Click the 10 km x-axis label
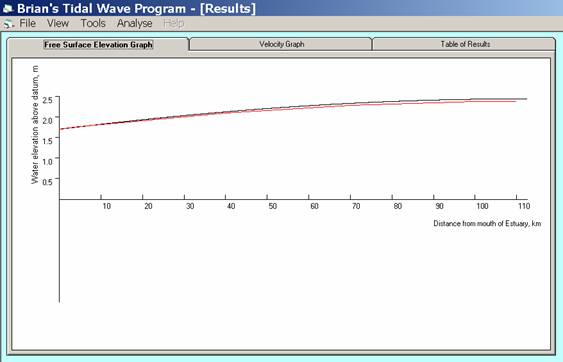This screenshot has width=563, height=362. point(107,206)
